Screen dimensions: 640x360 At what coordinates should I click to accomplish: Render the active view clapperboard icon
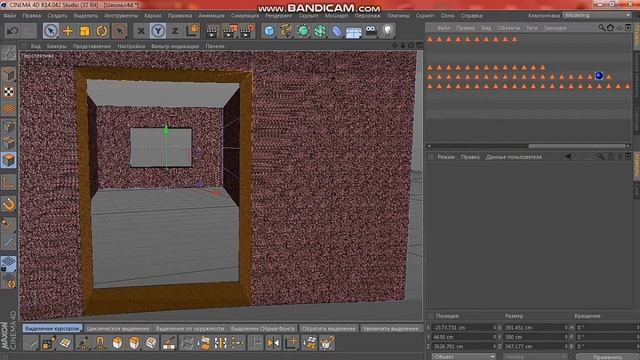[x=212, y=31]
